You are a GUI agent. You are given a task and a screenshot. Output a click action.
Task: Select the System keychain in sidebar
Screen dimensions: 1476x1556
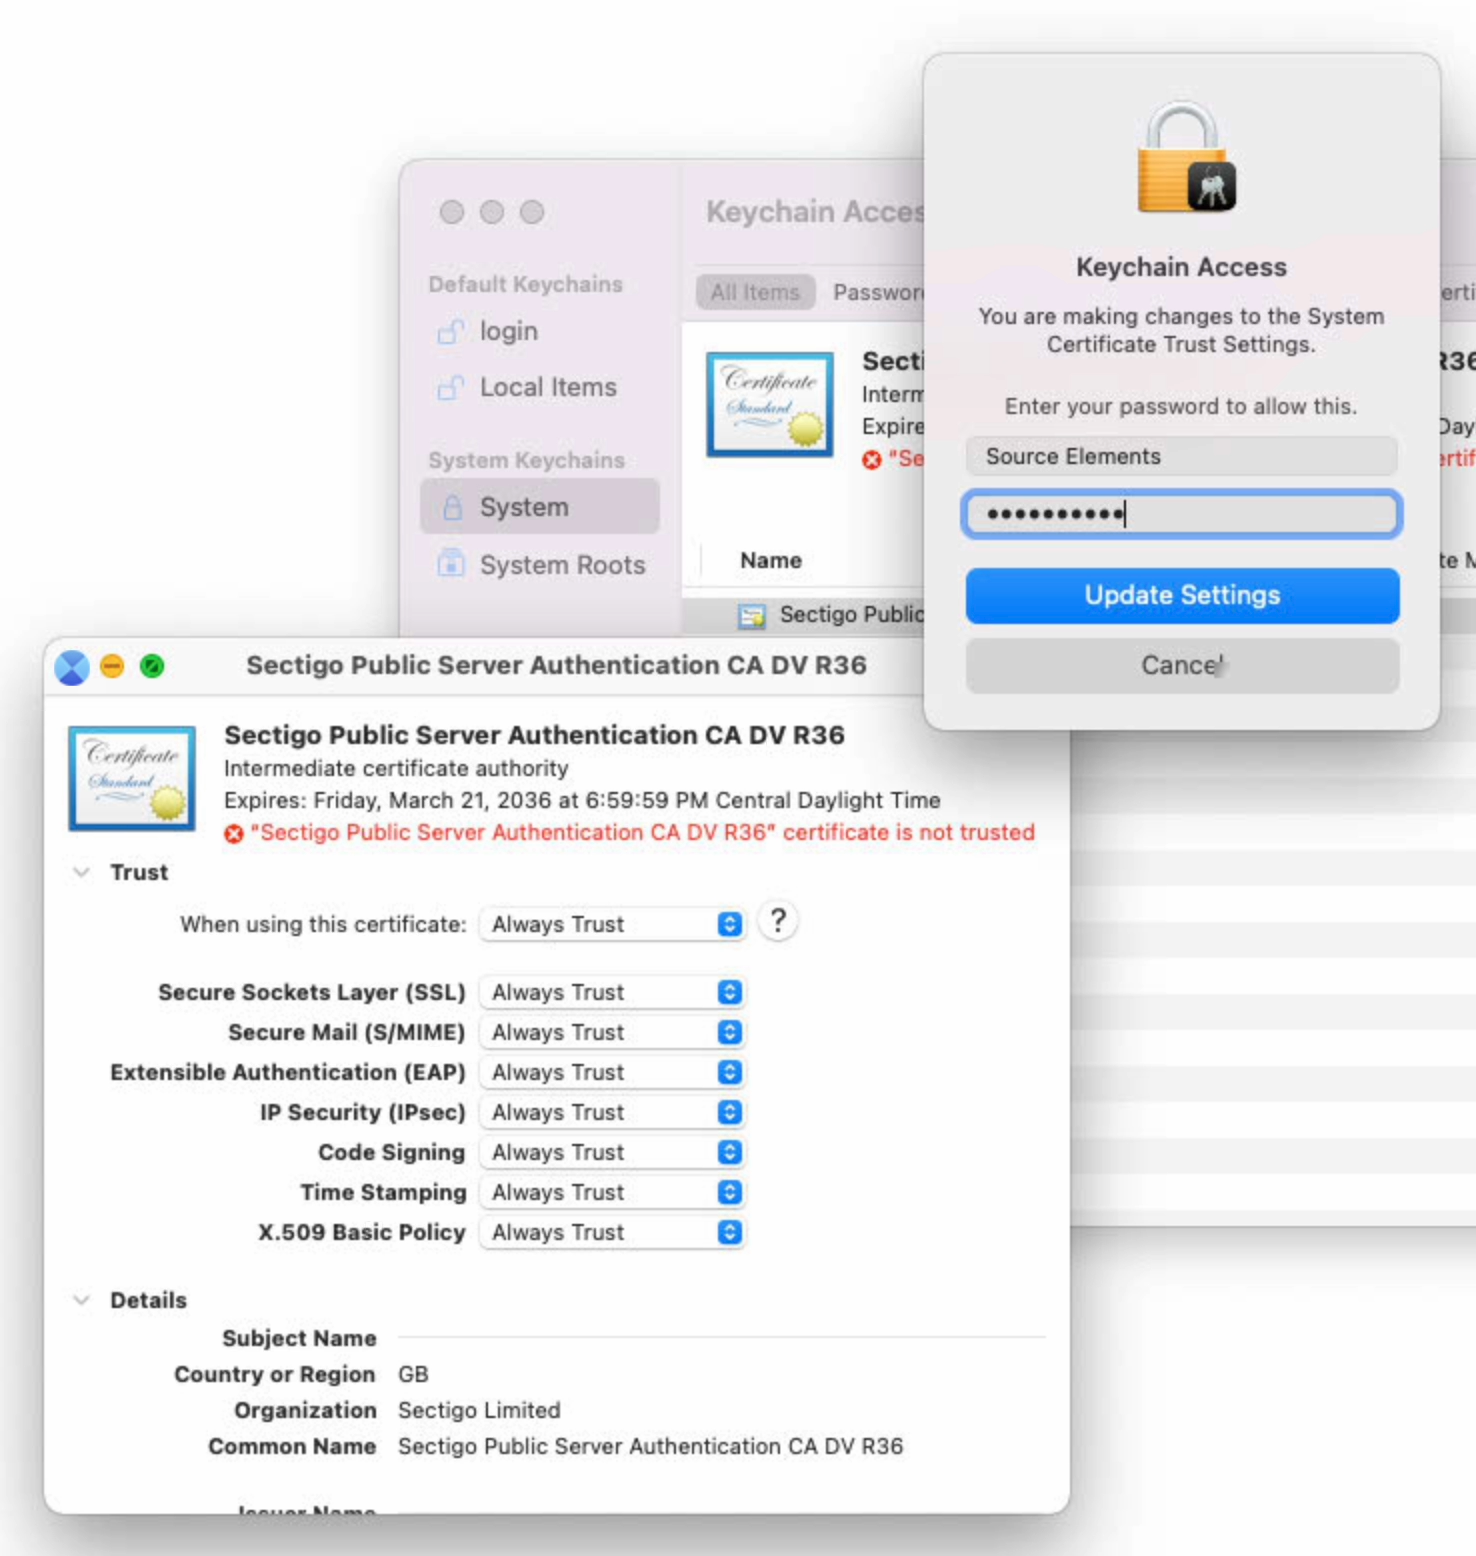click(x=540, y=507)
